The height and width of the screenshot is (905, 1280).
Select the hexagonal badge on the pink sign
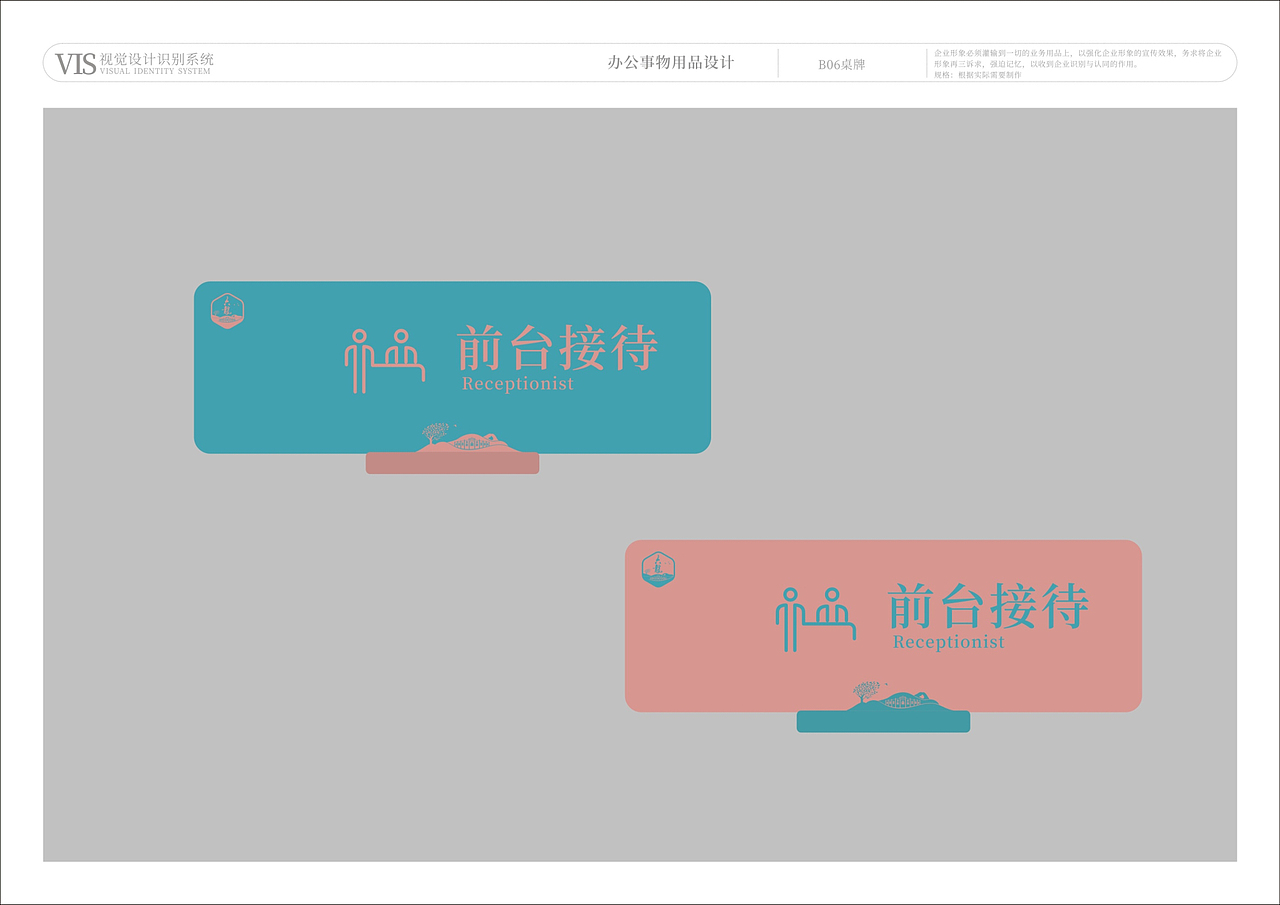click(658, 568)
